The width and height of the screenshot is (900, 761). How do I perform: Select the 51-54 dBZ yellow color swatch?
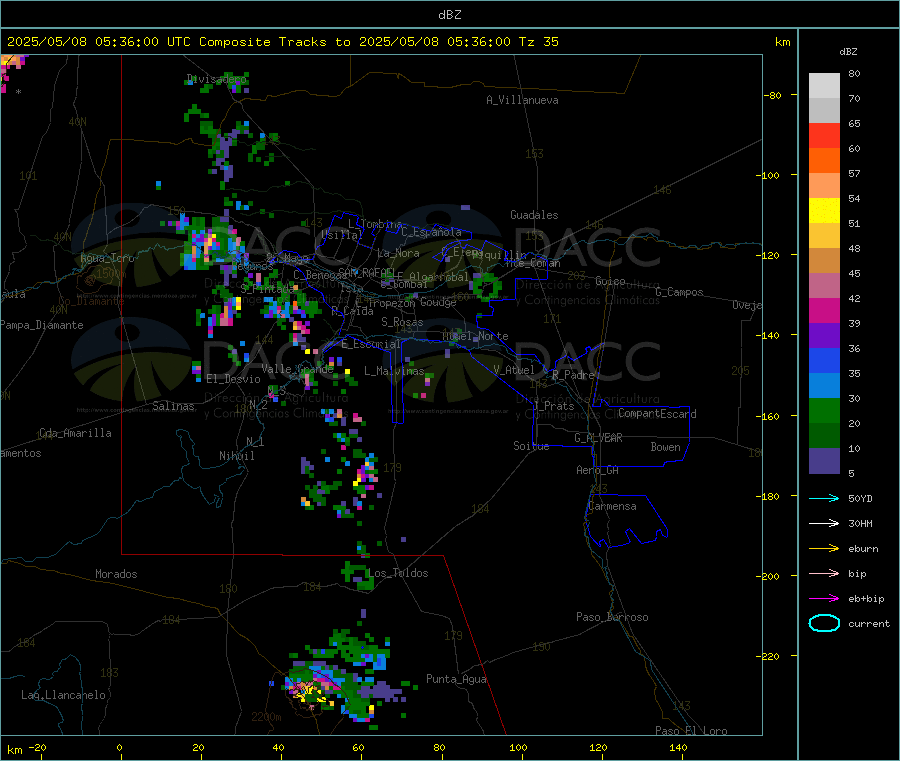point(824,211)
